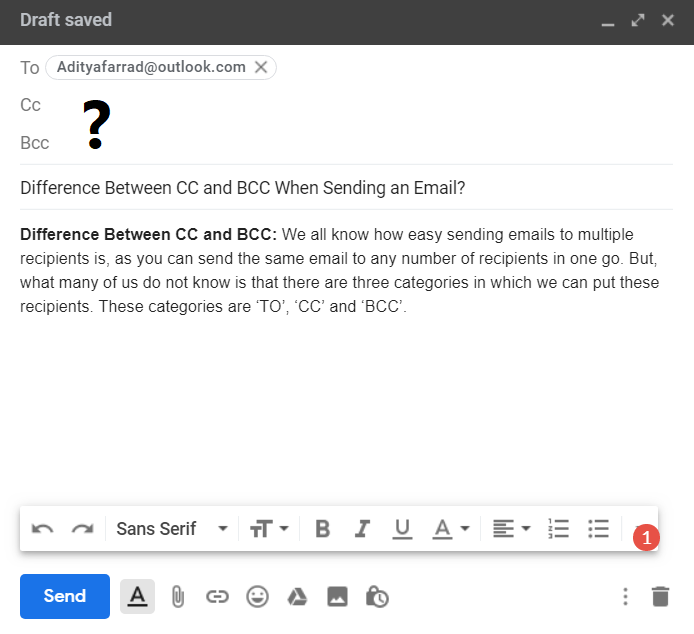The width and height of the screenshot is (694, 634).
Task: Toggle bold formatting
Action: pos(323,528)
